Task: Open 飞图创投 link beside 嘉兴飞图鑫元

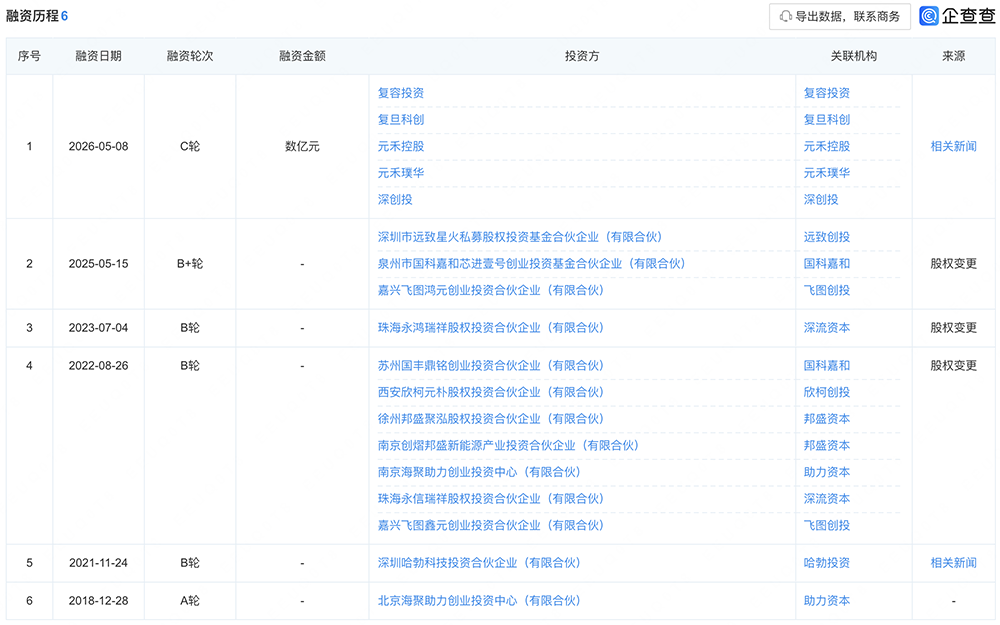Action: pyautogui.click(x=827, y=526)
